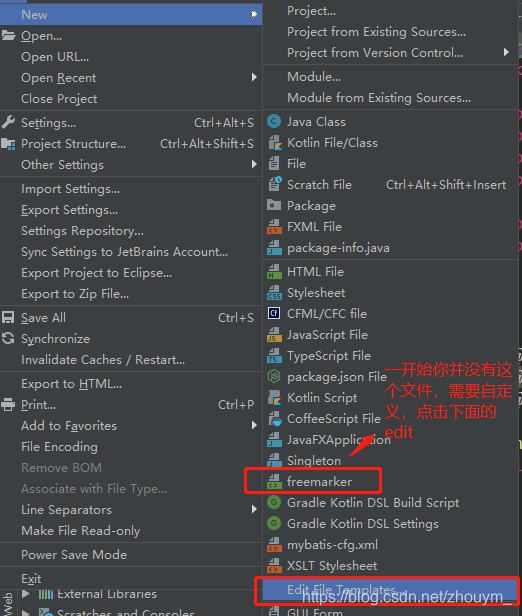Click the package-info.java icon
Viewport: 522px width, 616px height.
point(274,248)
